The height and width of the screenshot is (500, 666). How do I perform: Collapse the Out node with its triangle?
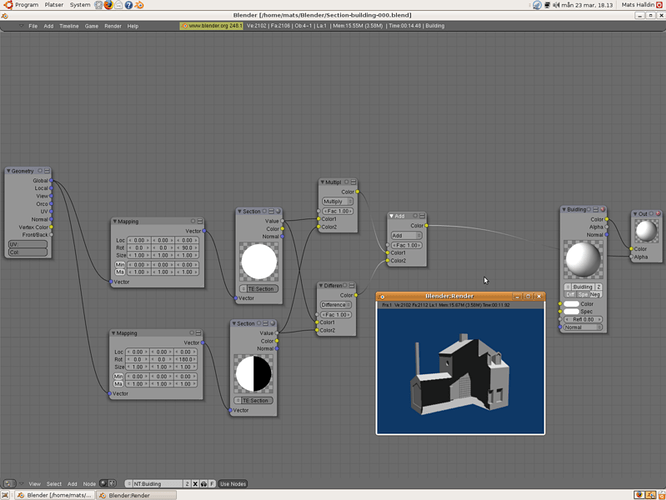(635, 214)
